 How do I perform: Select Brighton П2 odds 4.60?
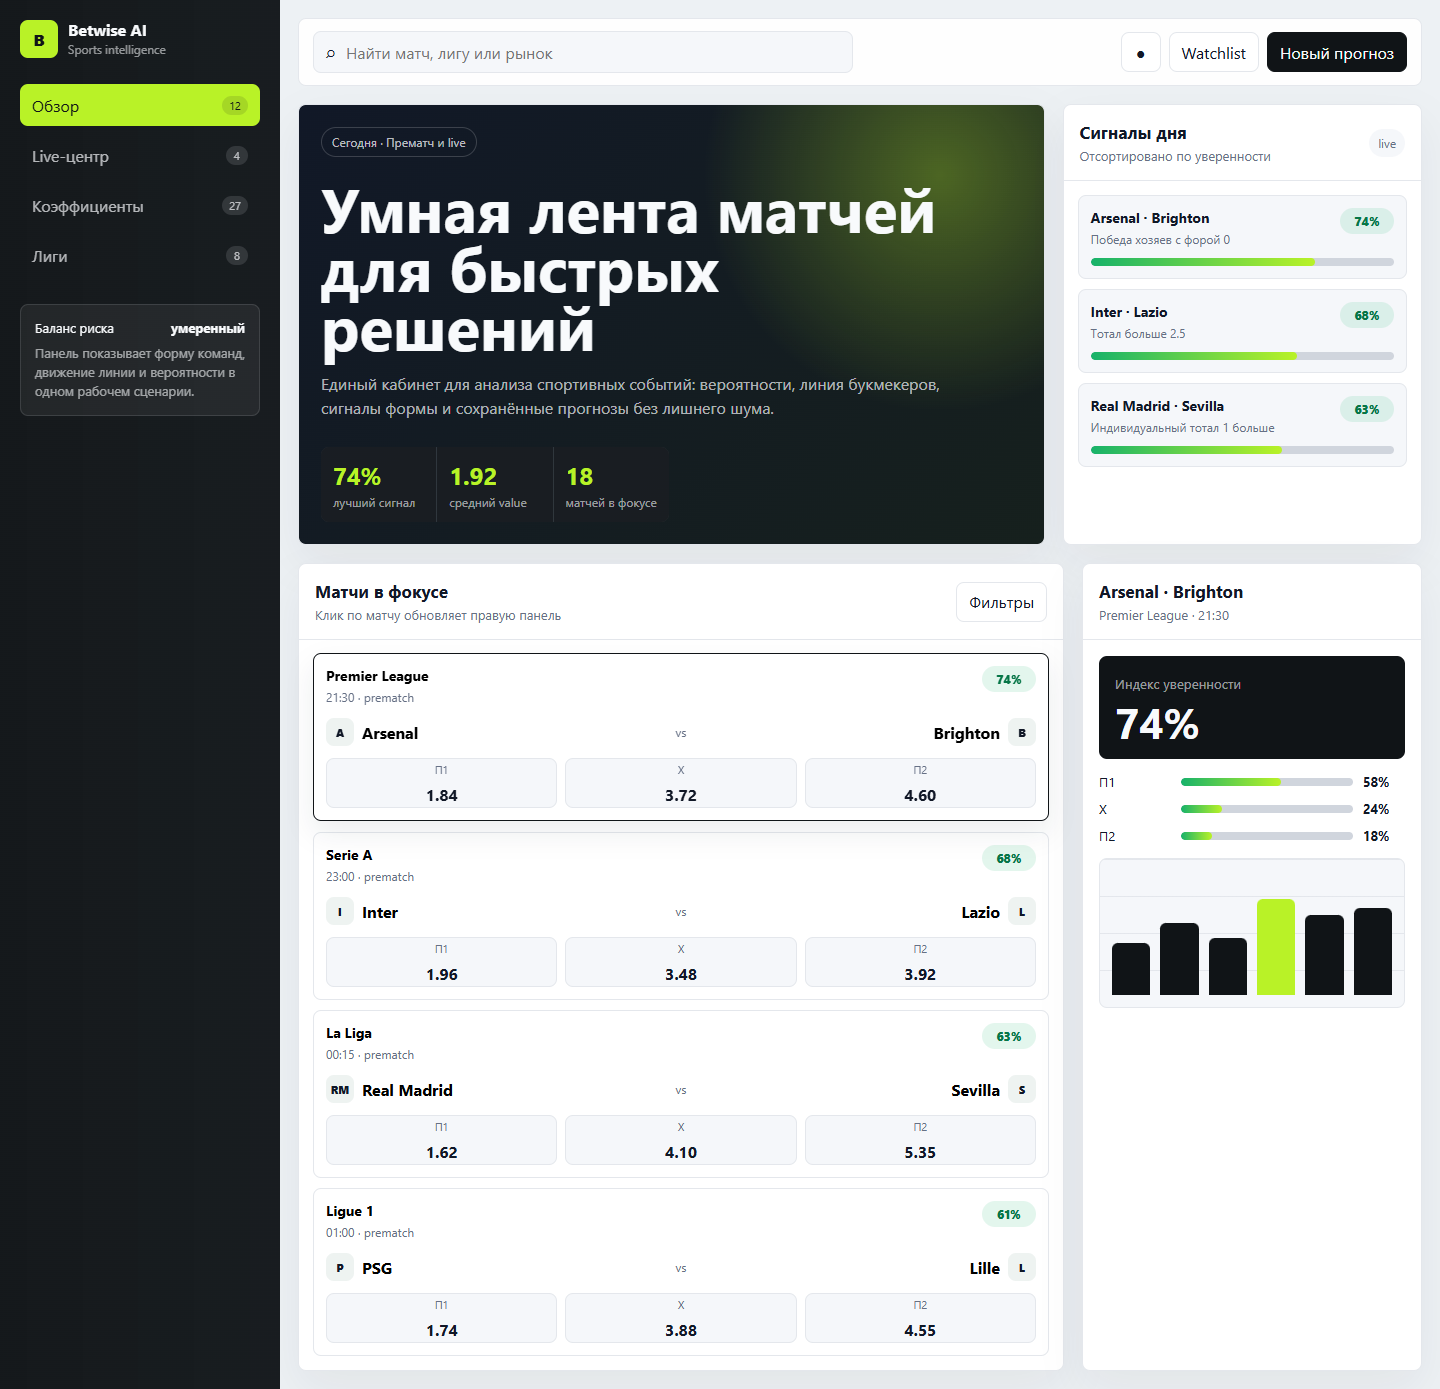click(920, 783)
